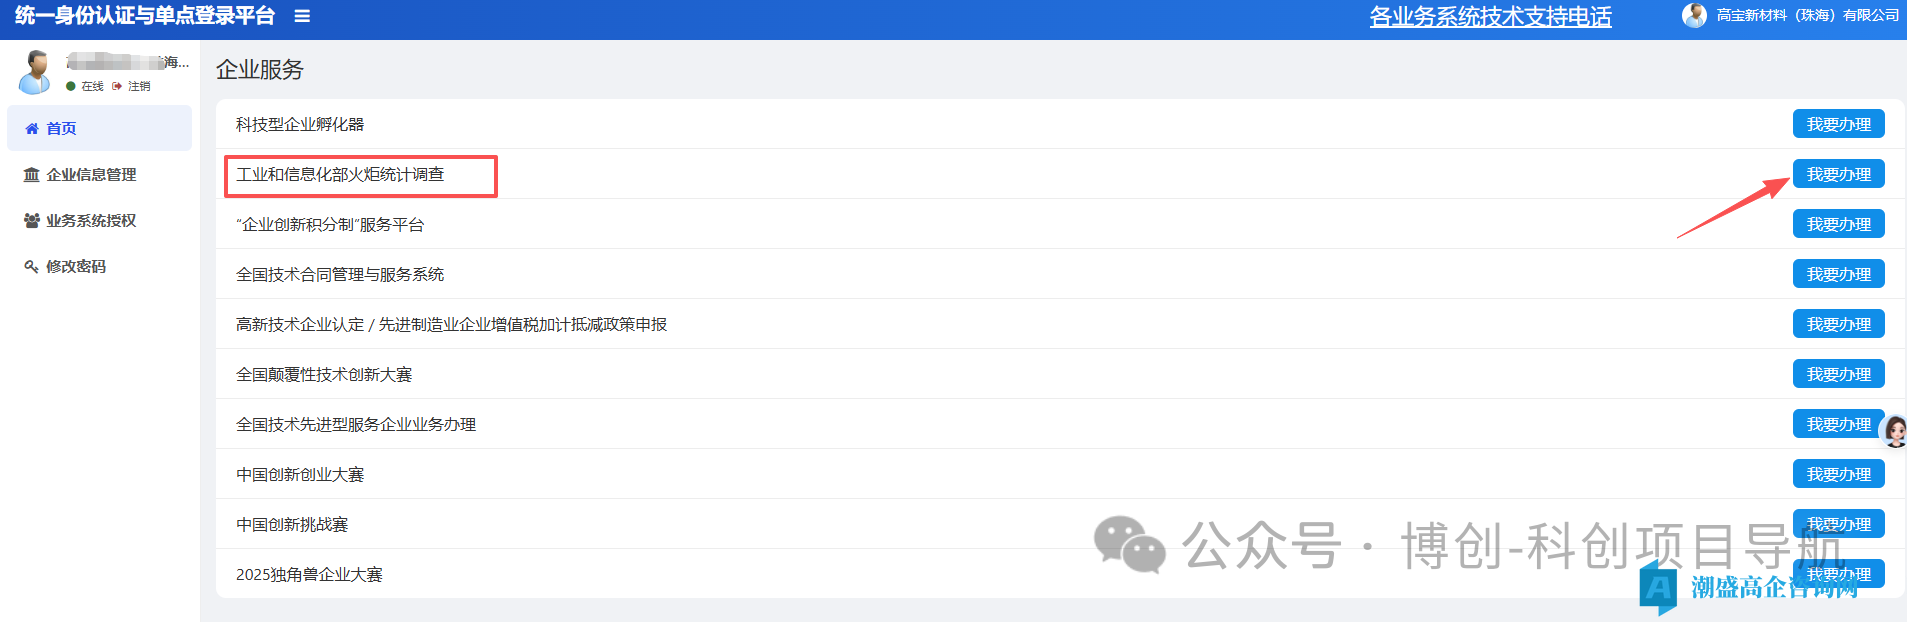Click 我要办理 for 工业和信息化部火炬统计调查

(1838, 174)
